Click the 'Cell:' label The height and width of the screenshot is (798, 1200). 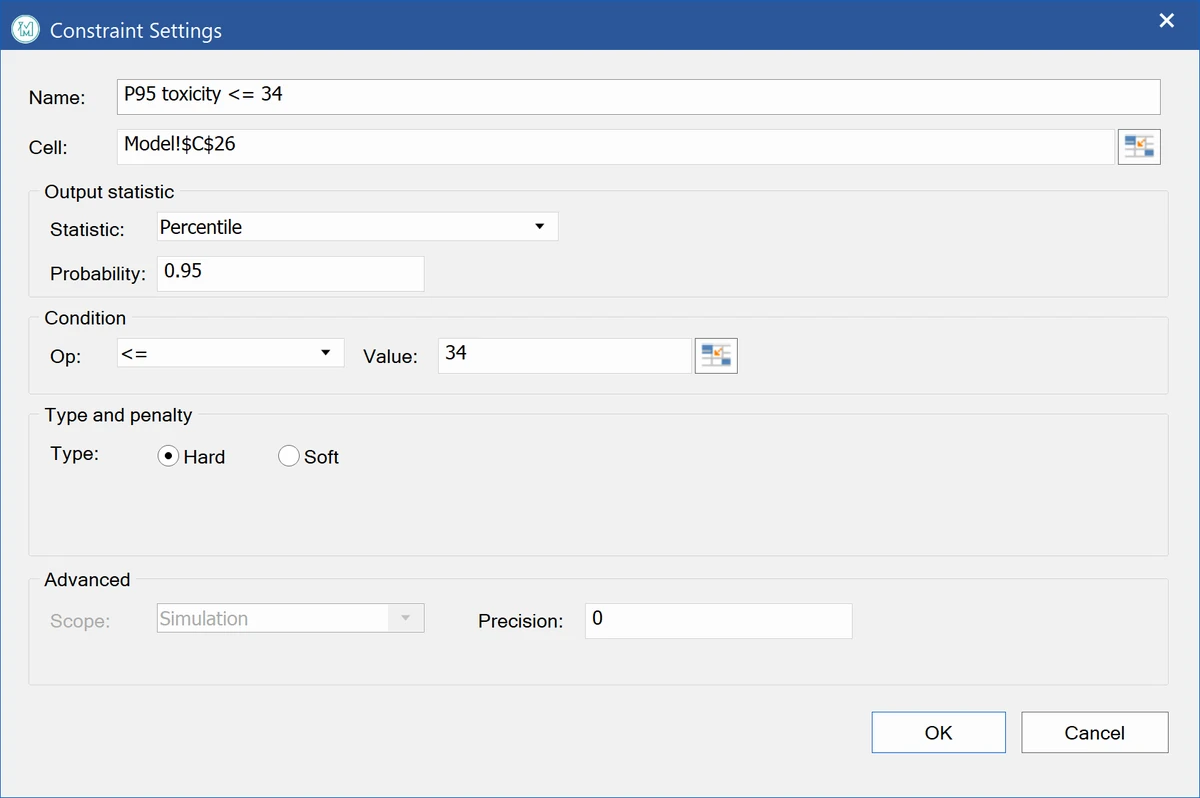[48, 148]
